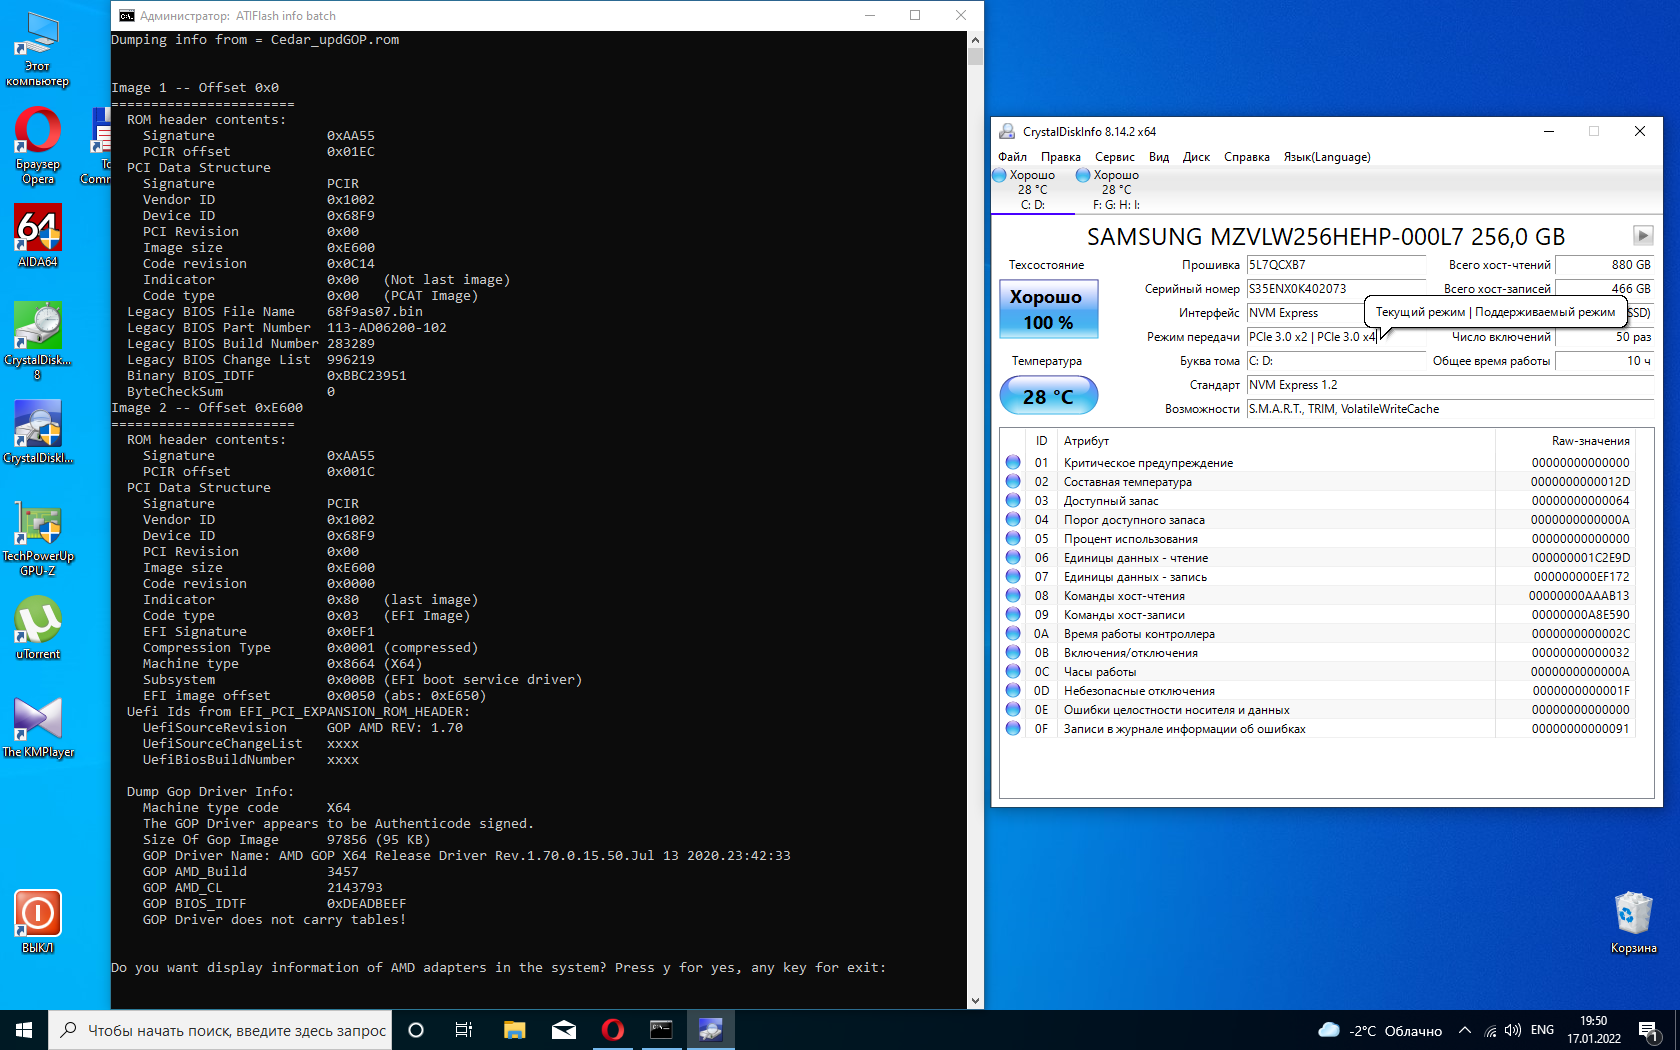
Task: Click the total host reads value 880 GB
Action: (1604, 265)
